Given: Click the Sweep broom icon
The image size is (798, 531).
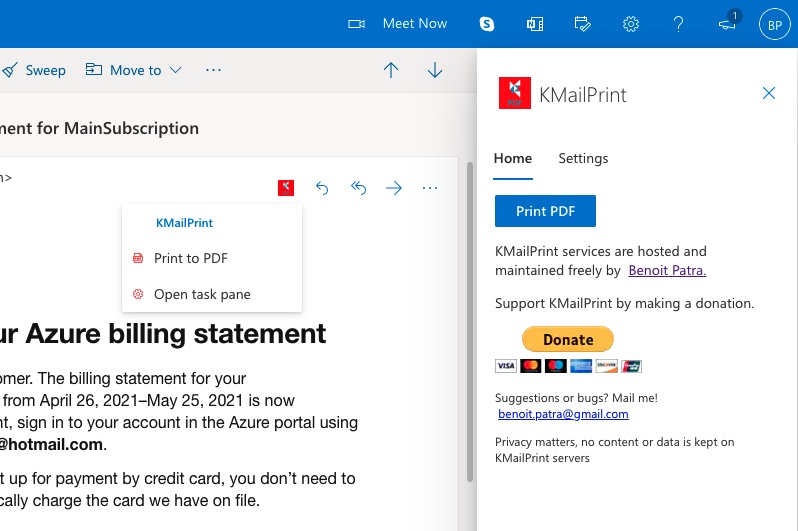Looking at the screenshot, I should tap(10, 70).
